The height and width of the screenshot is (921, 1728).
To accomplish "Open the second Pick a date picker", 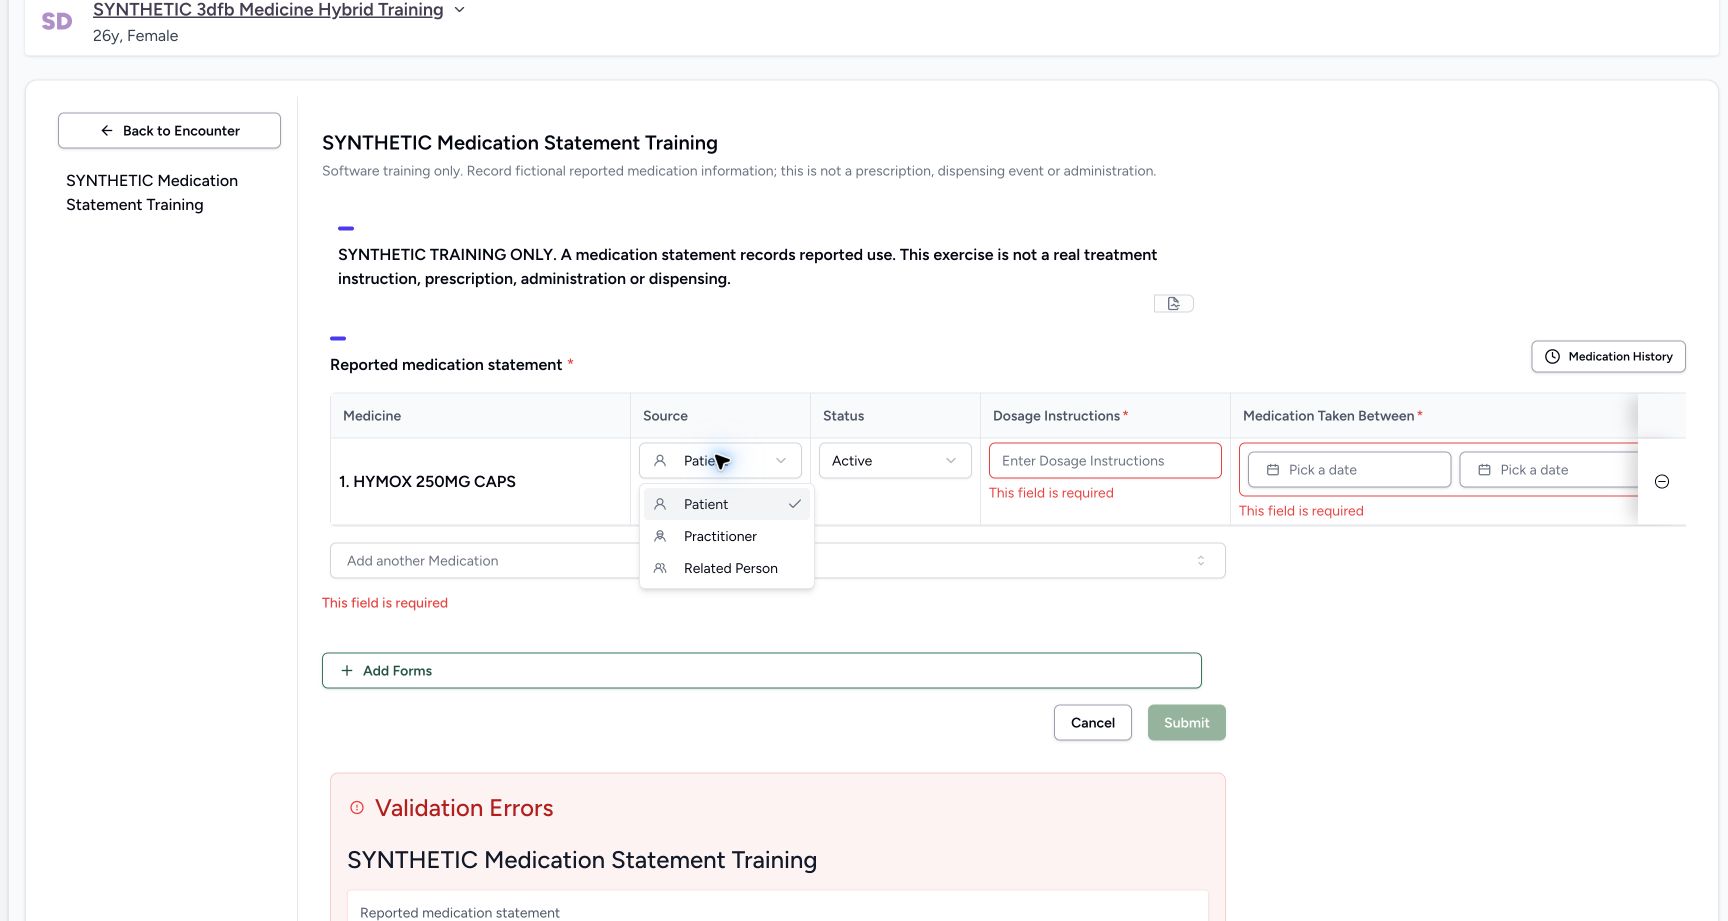I will coord(1548,470).
